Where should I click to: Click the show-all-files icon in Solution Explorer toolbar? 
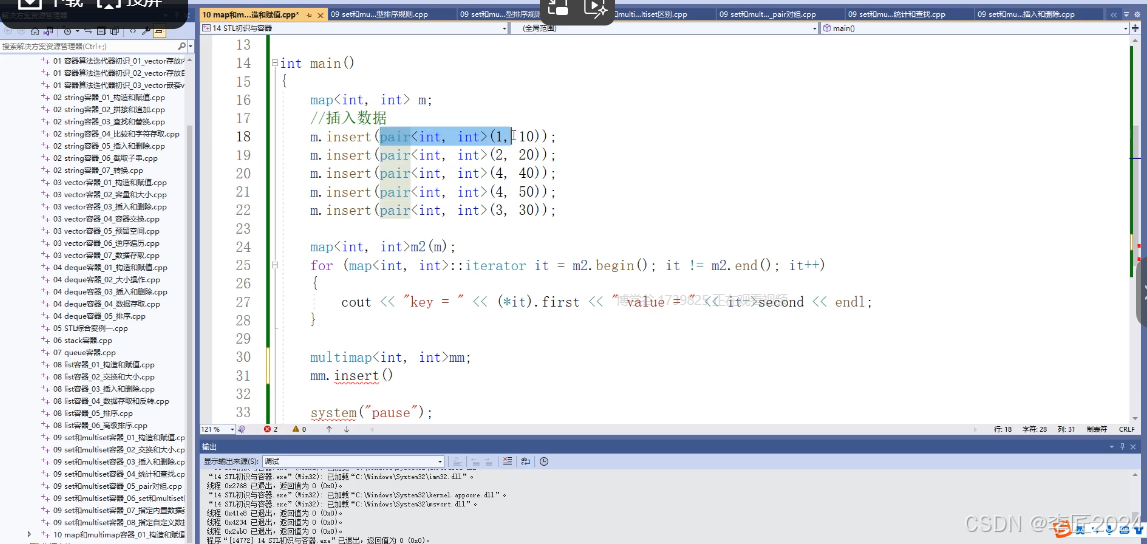pyautogui.click(x=114, y=31)
